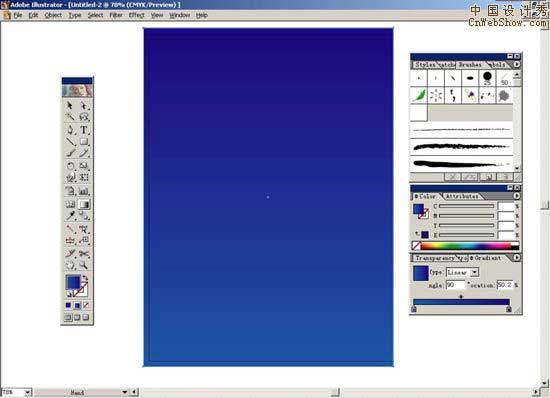Switch to the Attributes tab
Image resolution: width=550 pixels, height=398 pixels.
pyautogui.click(x=462, y=196)
